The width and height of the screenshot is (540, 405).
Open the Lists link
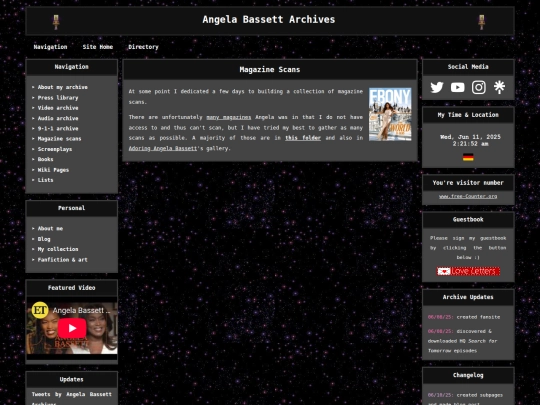coord(45,180)
